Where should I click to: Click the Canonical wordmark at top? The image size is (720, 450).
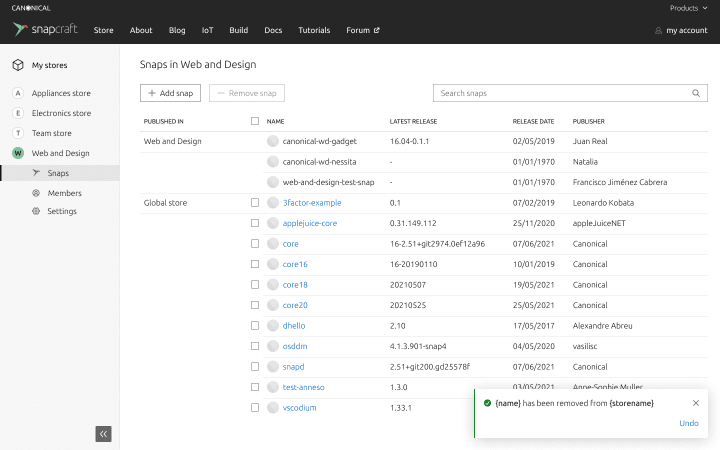coord(31,8)
